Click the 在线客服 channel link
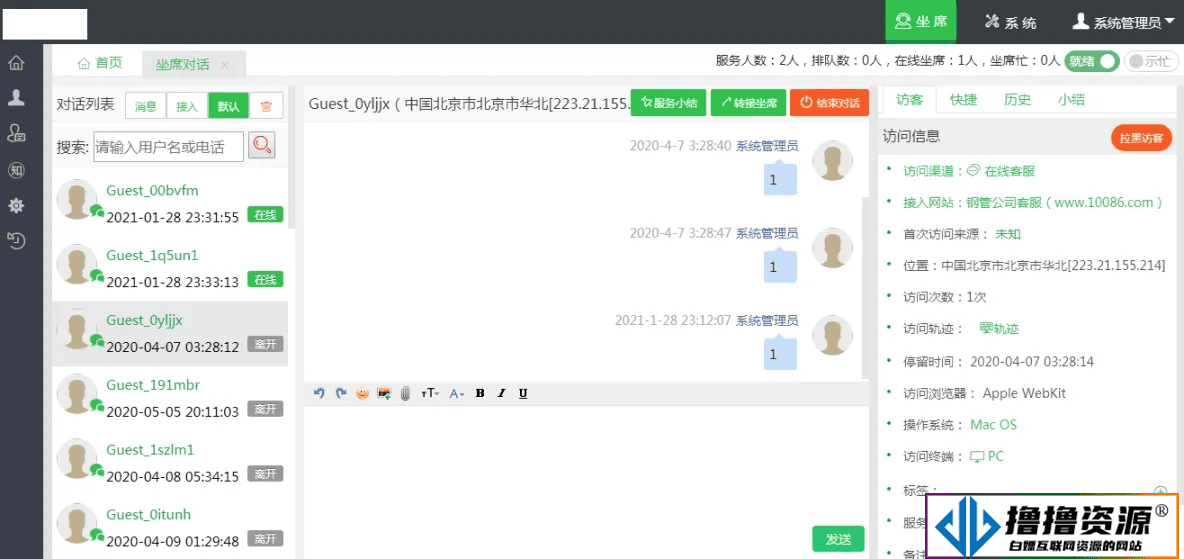1184x559 pixels. click(1001, 171)
